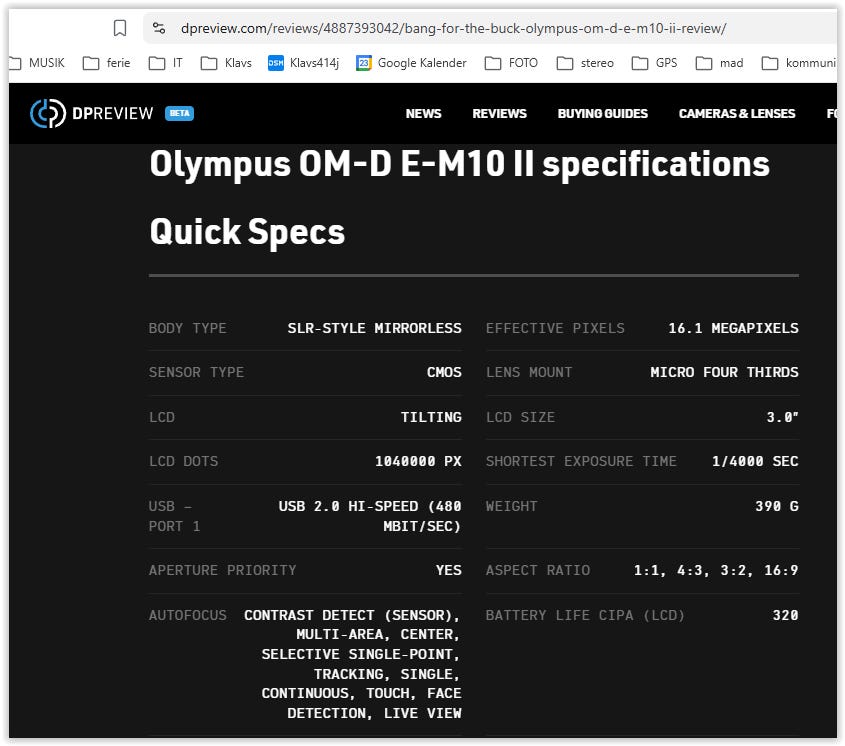Click the USB 2.0 HI-SPEED value
This screenshot has width=845, height=746.
point(370,516)
